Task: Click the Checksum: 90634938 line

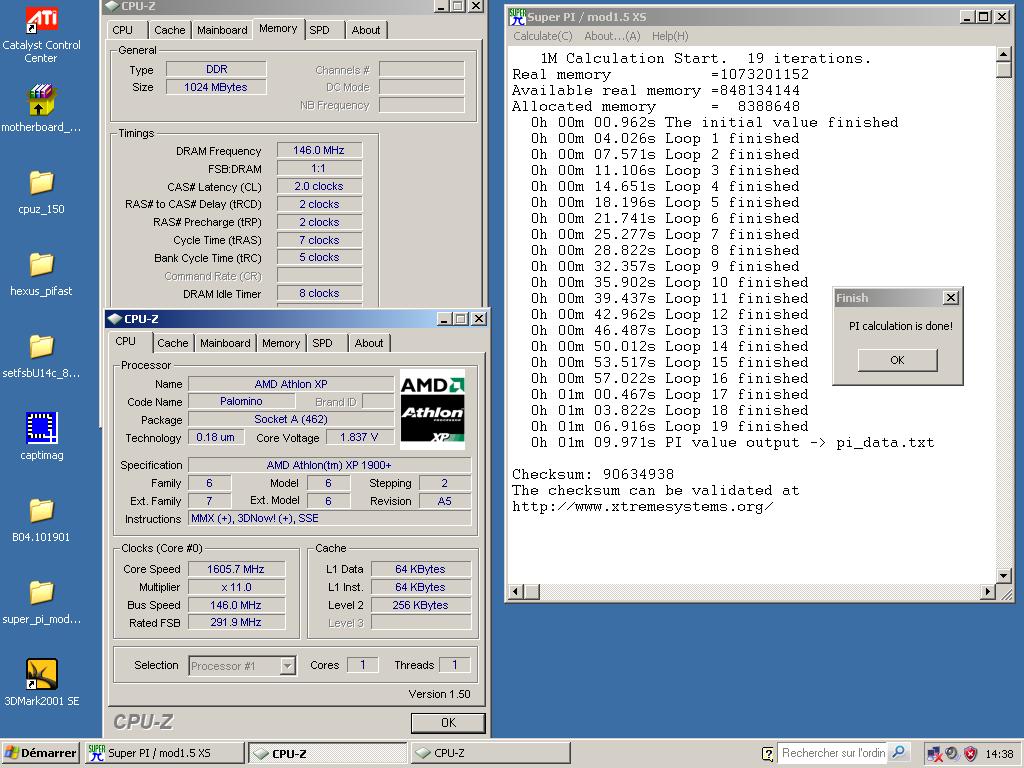Action: (592, 474)
